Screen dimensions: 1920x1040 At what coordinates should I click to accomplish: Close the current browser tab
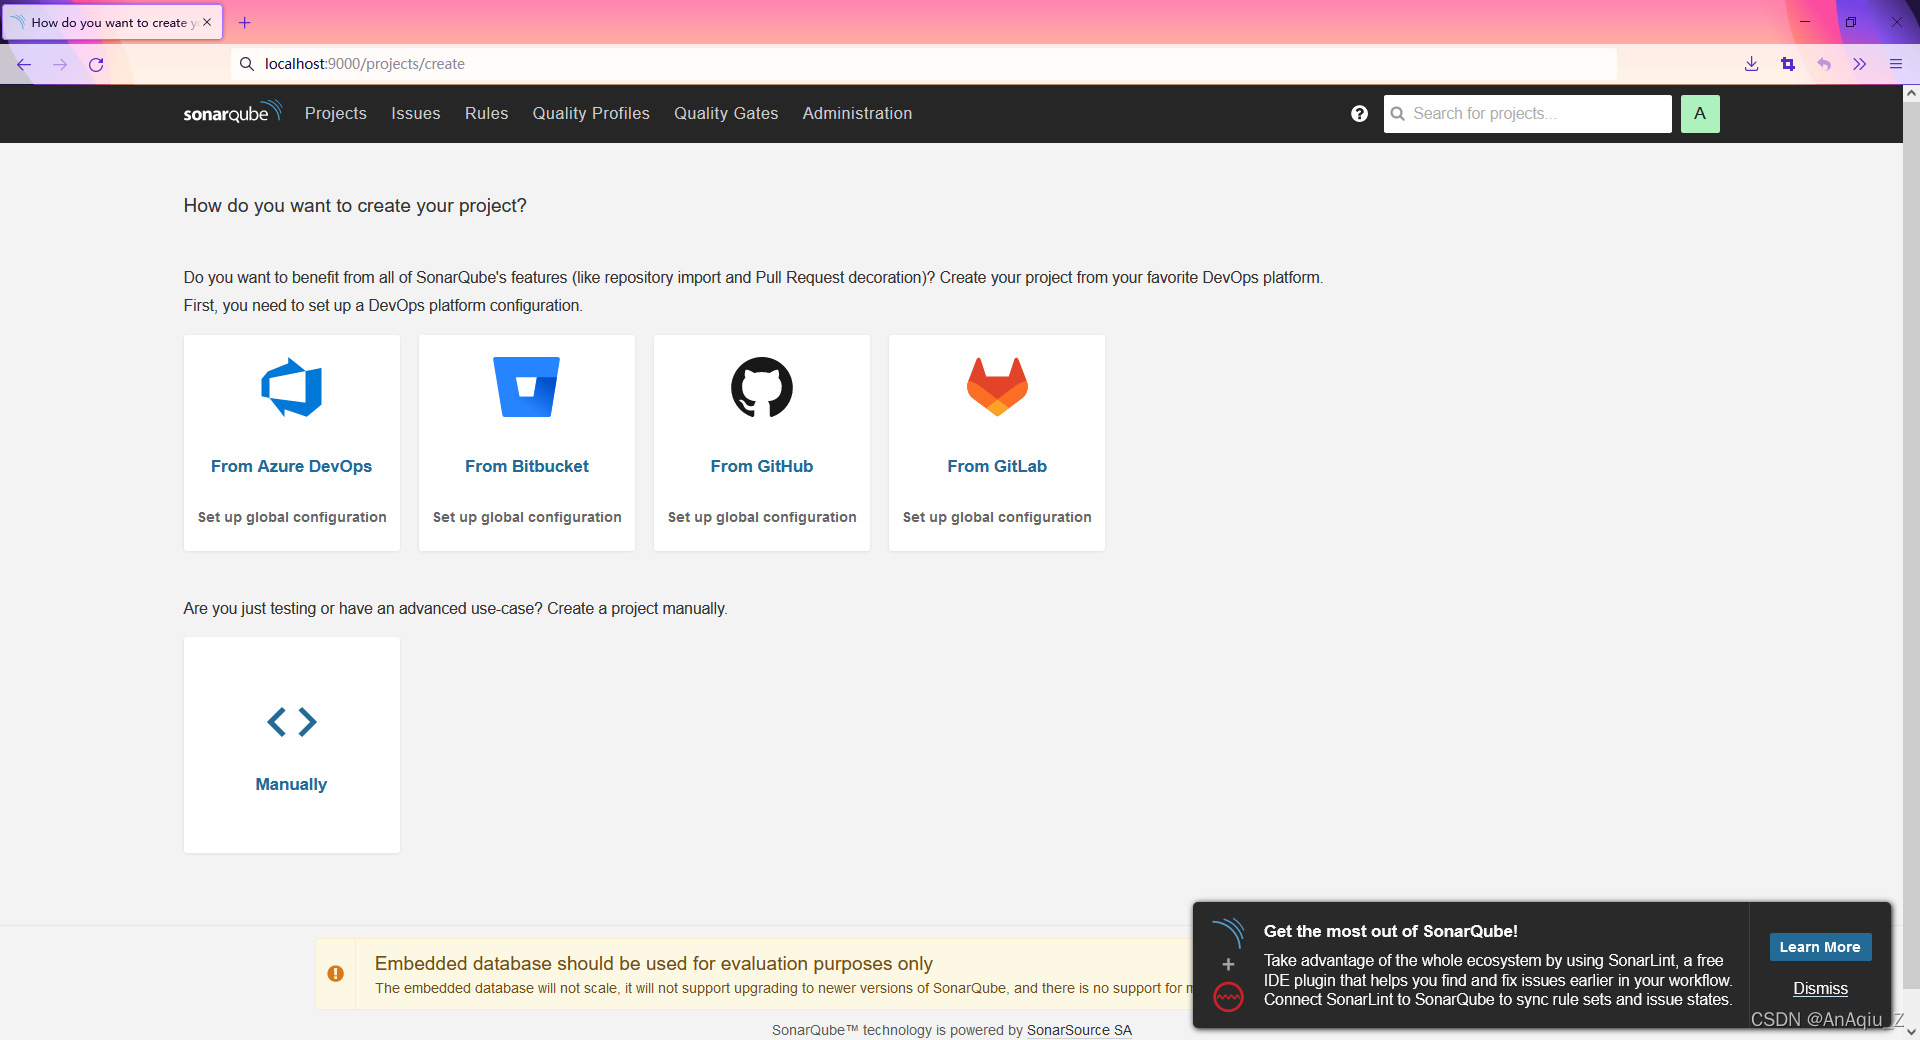207,22
